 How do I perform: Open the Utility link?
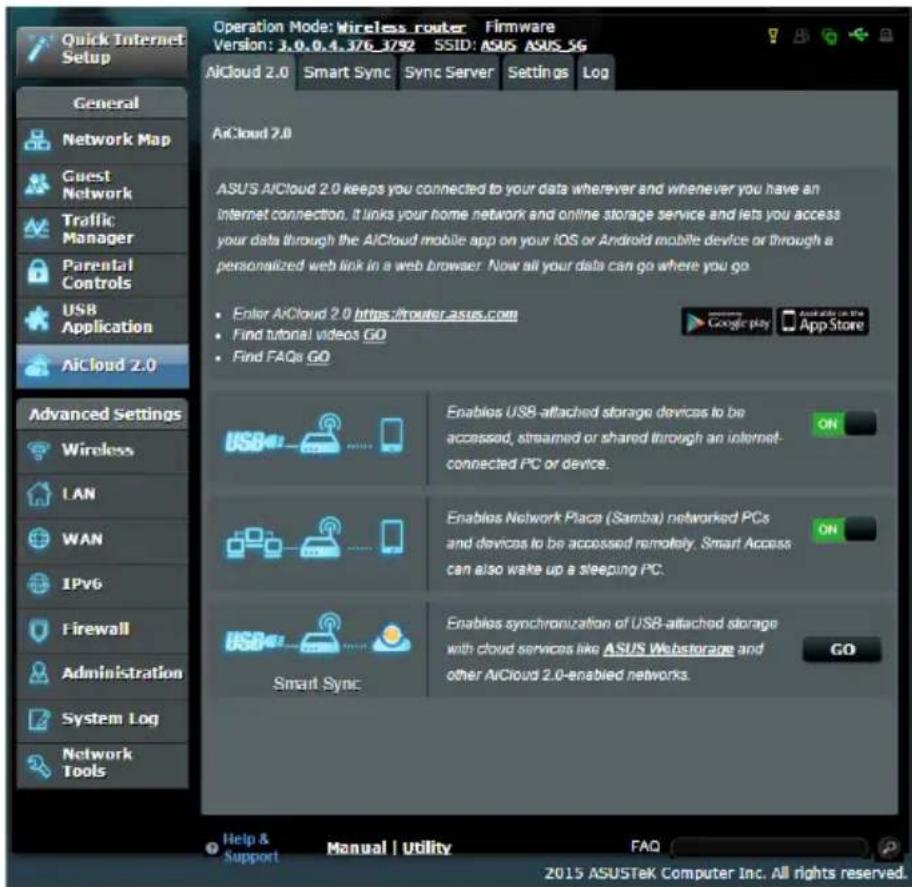(426, 849)
